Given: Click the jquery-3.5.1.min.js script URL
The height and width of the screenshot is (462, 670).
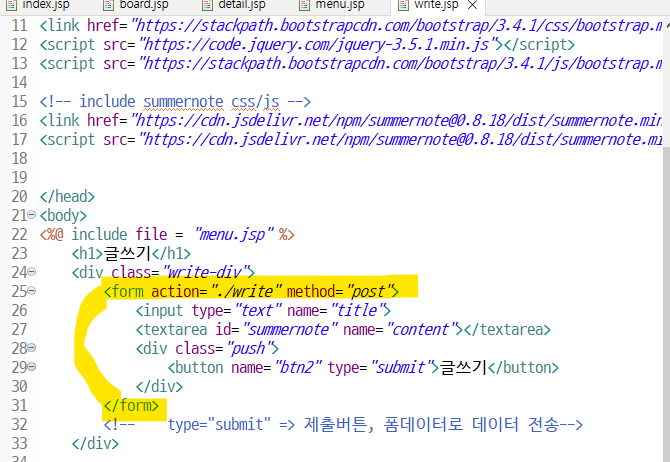Looking at the screenshot, I should (x=320, y=44).
